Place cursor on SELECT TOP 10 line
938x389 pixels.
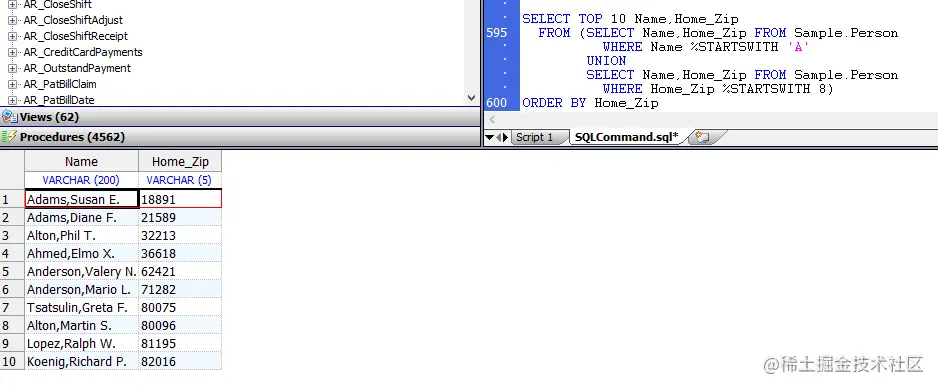pyautogui.click(x=631, y=19)
